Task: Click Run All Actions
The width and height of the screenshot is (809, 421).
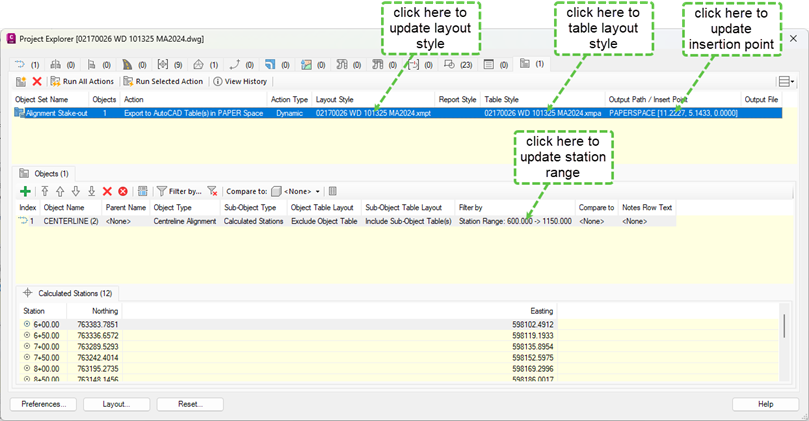Action: (x=82, y=82)
